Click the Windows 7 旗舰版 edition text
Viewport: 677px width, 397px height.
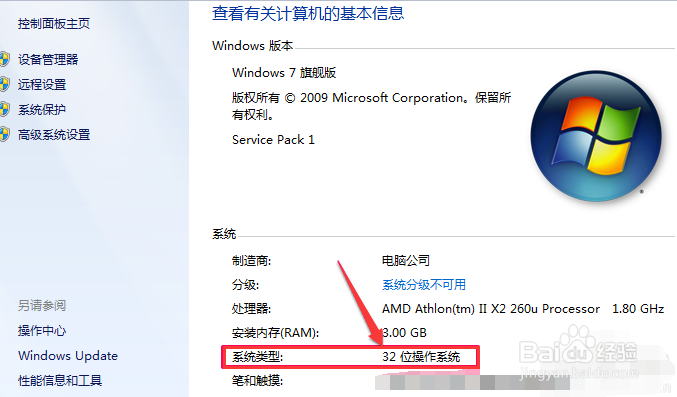click(284, 72)
